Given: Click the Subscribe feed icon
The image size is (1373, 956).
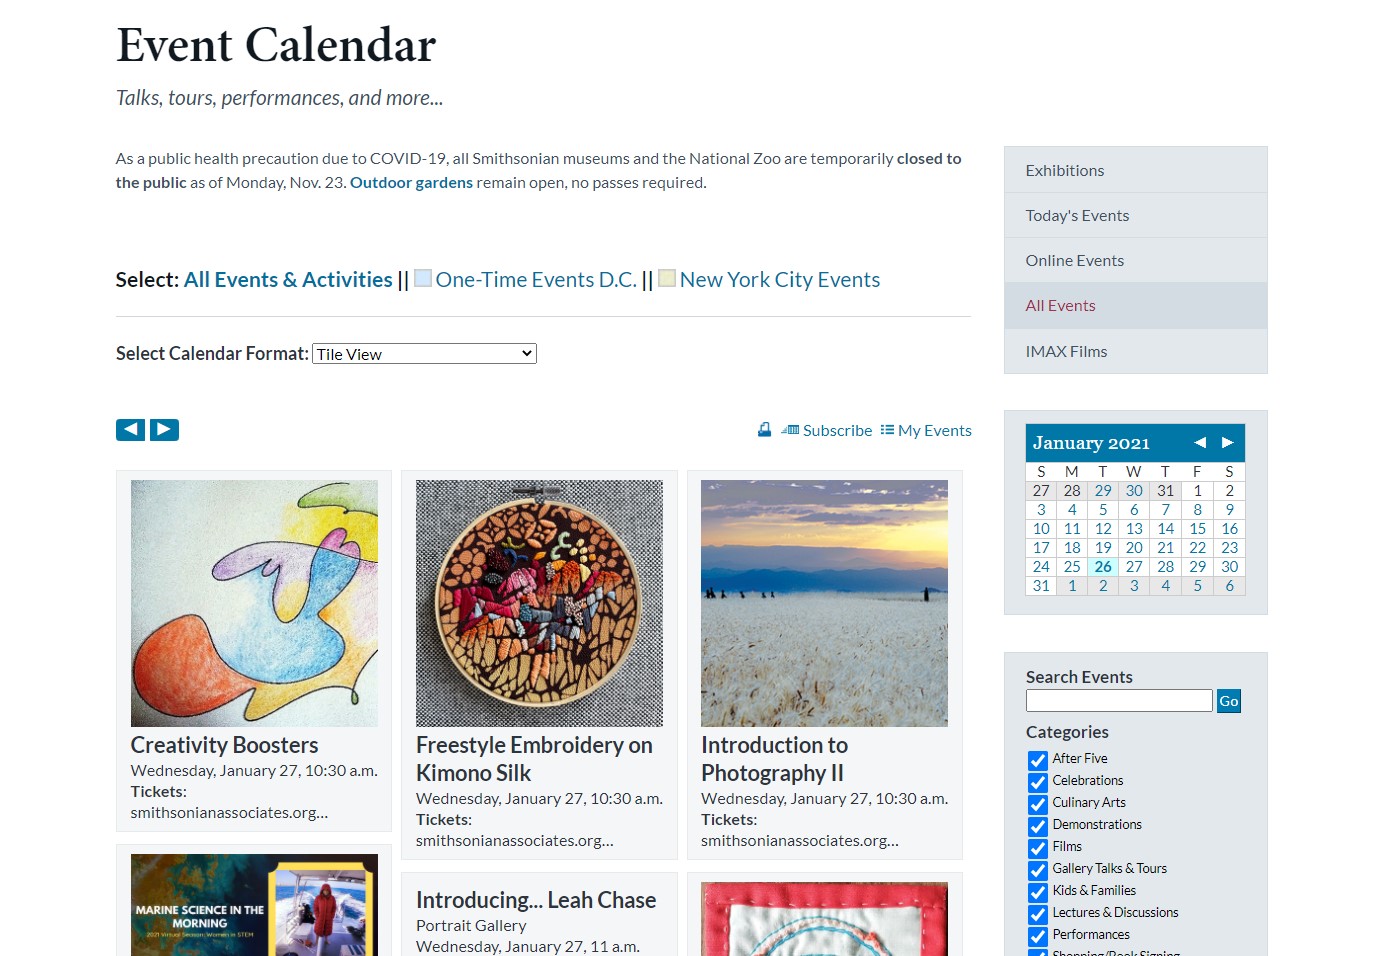Looking at the screenshot, I should [790, 430].
